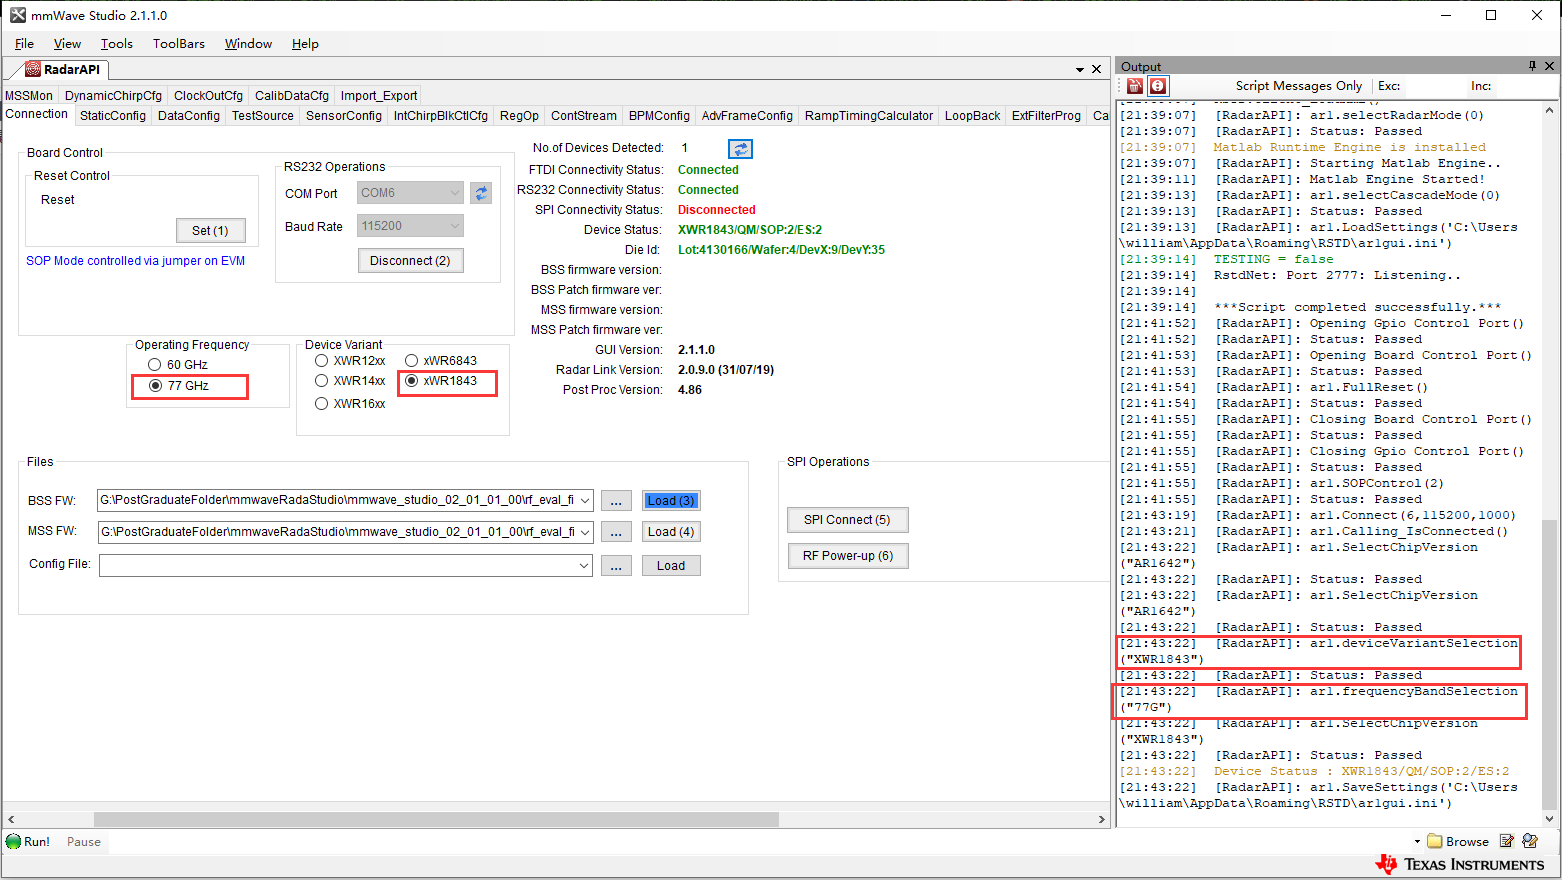Click the mmWave Studio title bar icon
This screenshot has width=1562, height=880.
18,15
